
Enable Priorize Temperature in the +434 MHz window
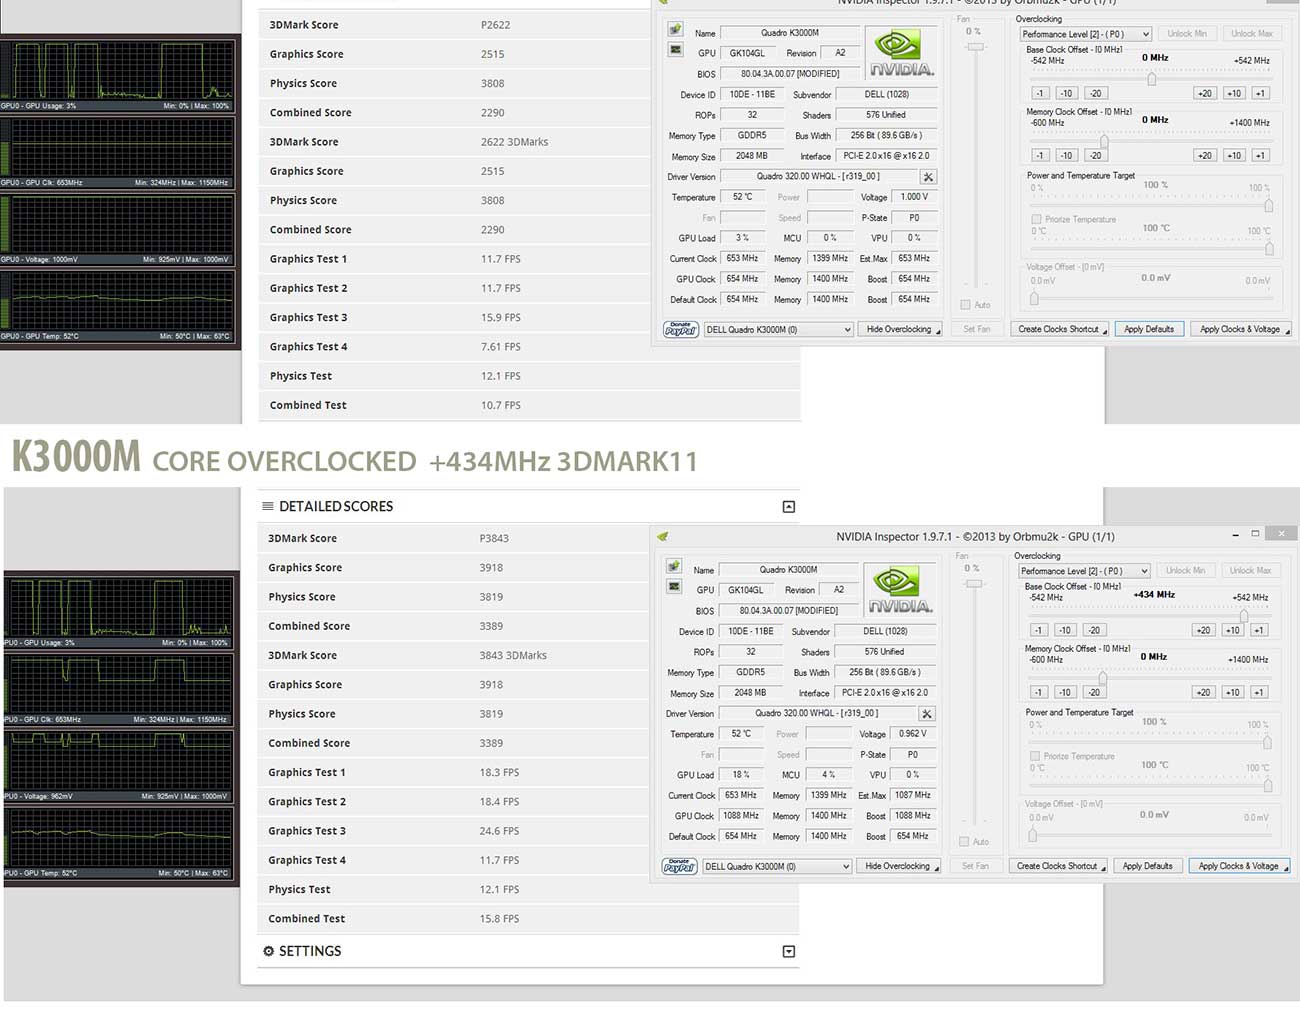[x=1035, y=756]
